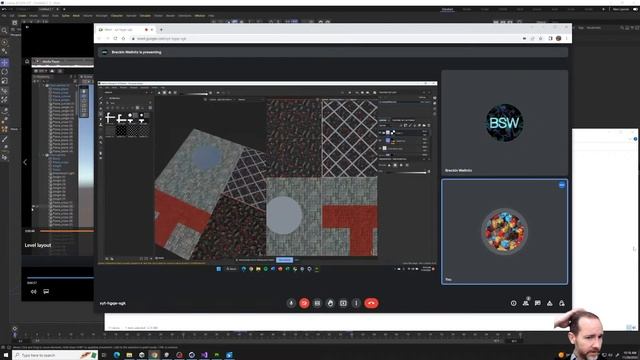The height and width of the screenshot is (360, 640).
Task: Mute microphone in the Meet call
Action: (x=291, y=303)
